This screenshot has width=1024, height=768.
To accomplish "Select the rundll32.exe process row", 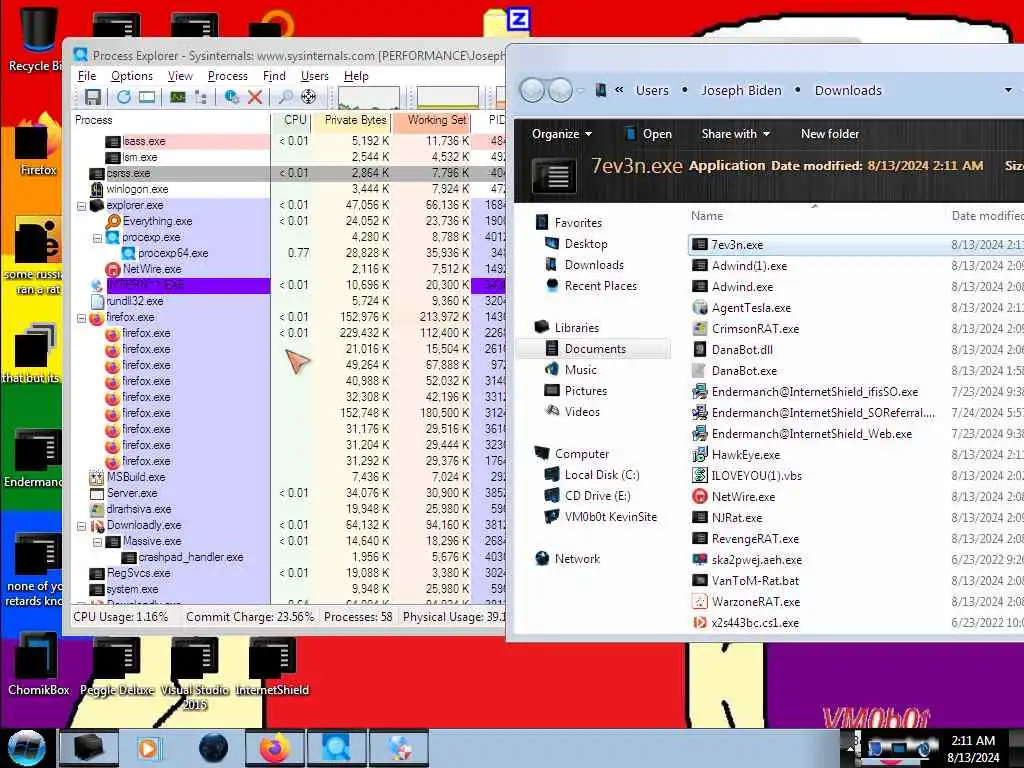I will (290, 301).
